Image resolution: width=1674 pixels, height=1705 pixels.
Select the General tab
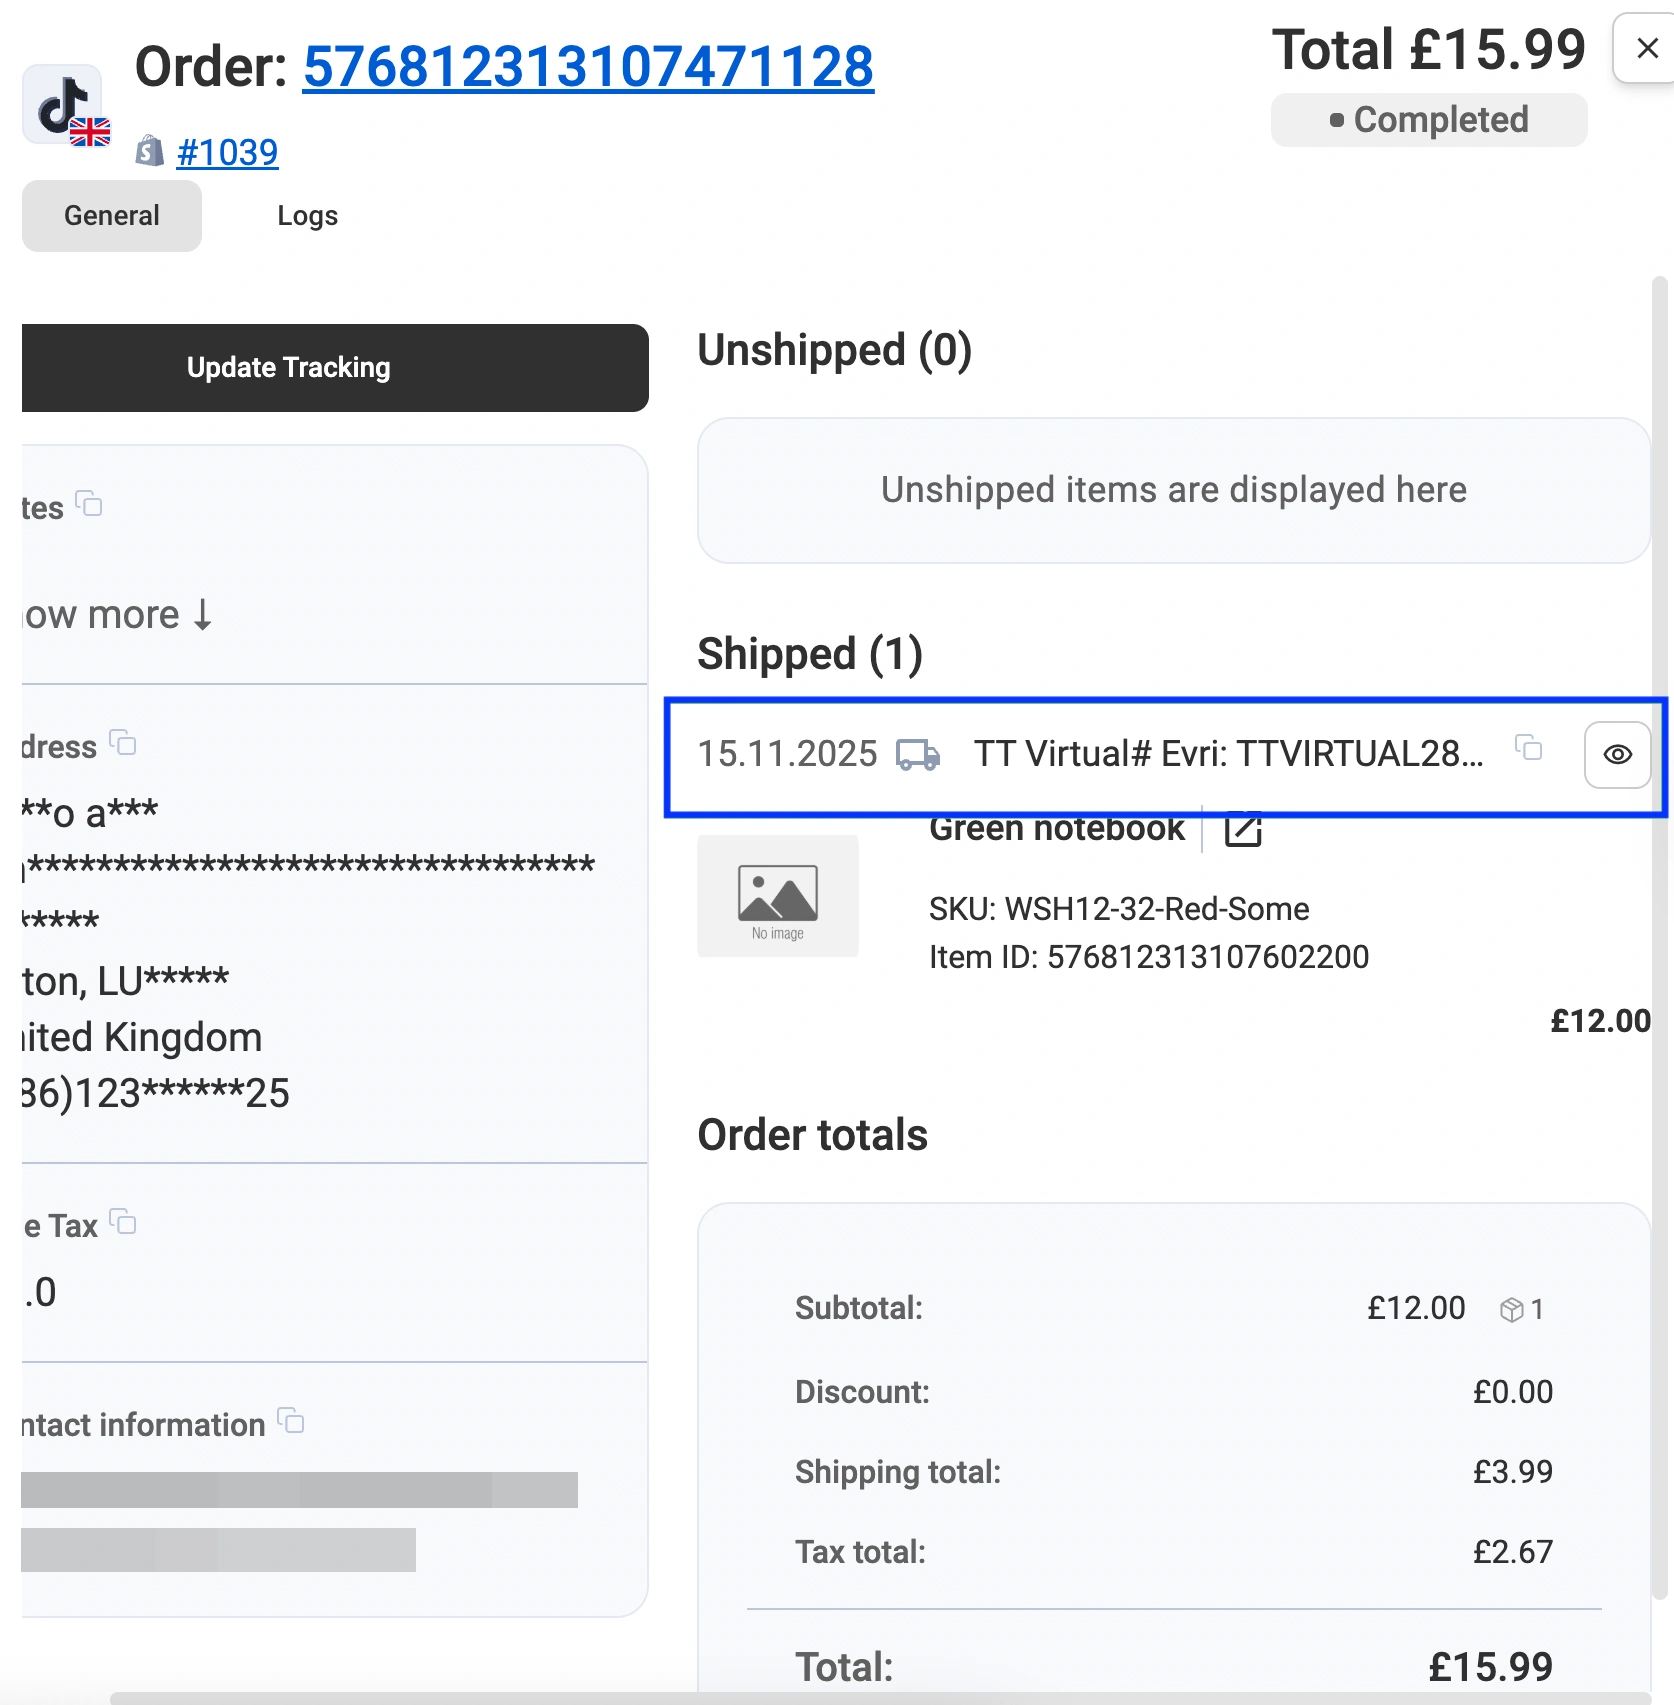112,216
